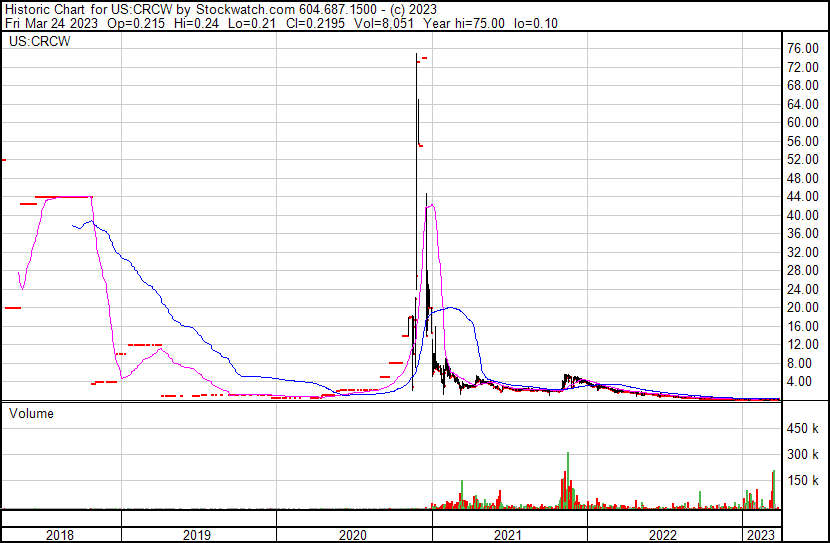Click the 20.00 price axis label

(x=802, y=308)
